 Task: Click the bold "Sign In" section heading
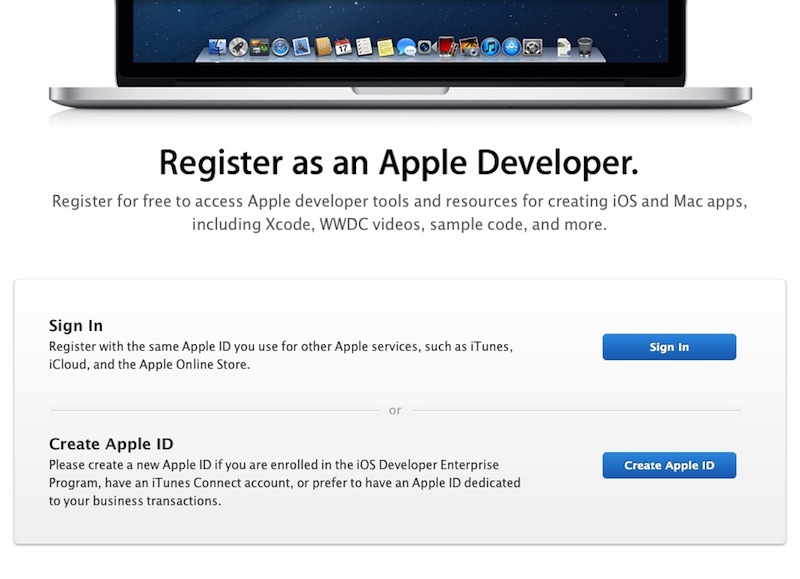pos(76,326)
